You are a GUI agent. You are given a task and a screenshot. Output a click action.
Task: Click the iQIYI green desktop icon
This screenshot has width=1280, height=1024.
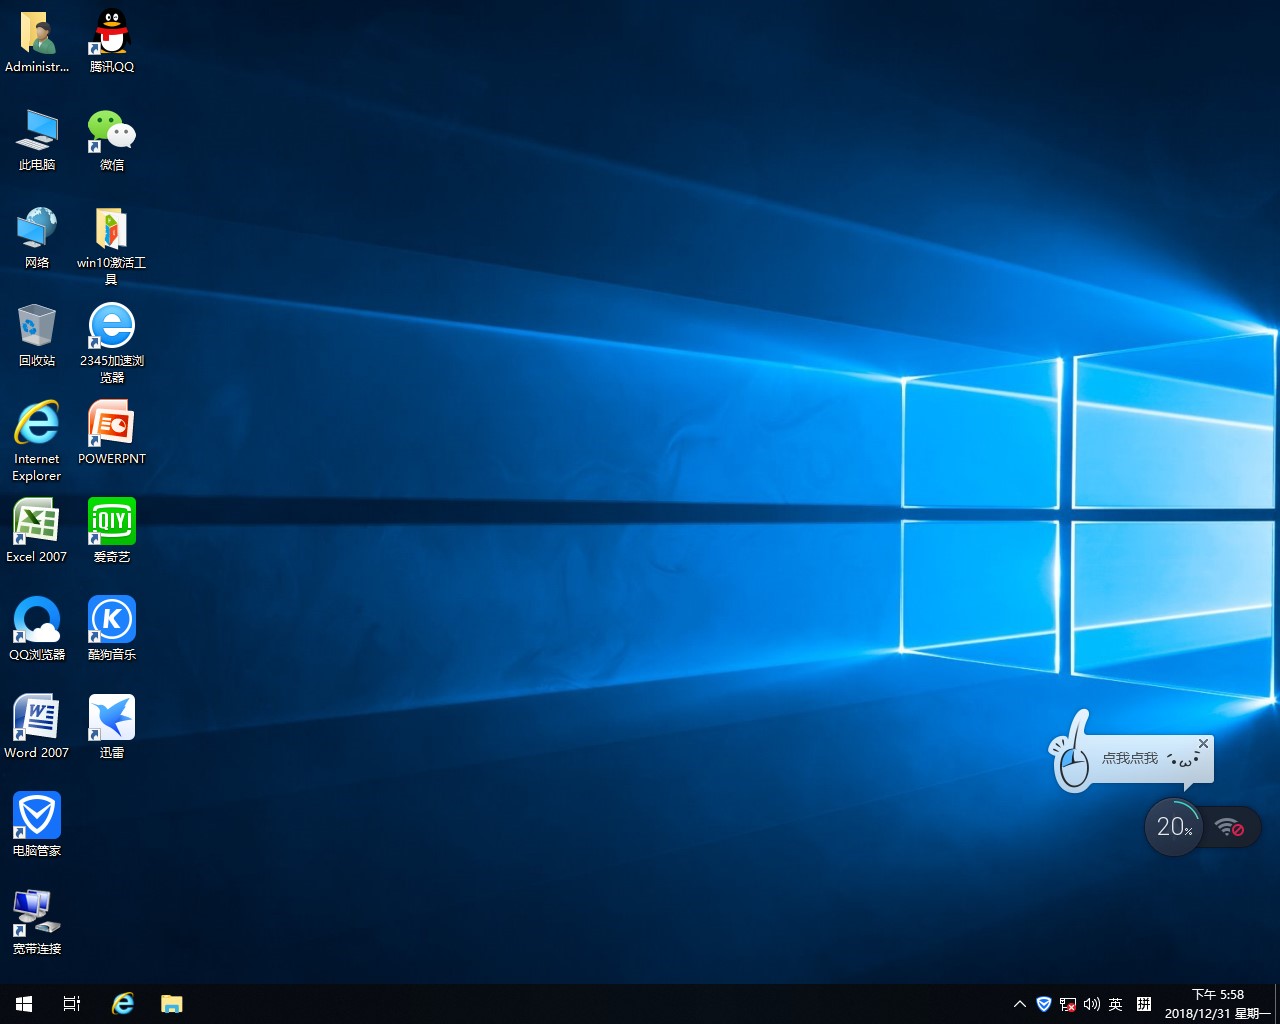111,521
